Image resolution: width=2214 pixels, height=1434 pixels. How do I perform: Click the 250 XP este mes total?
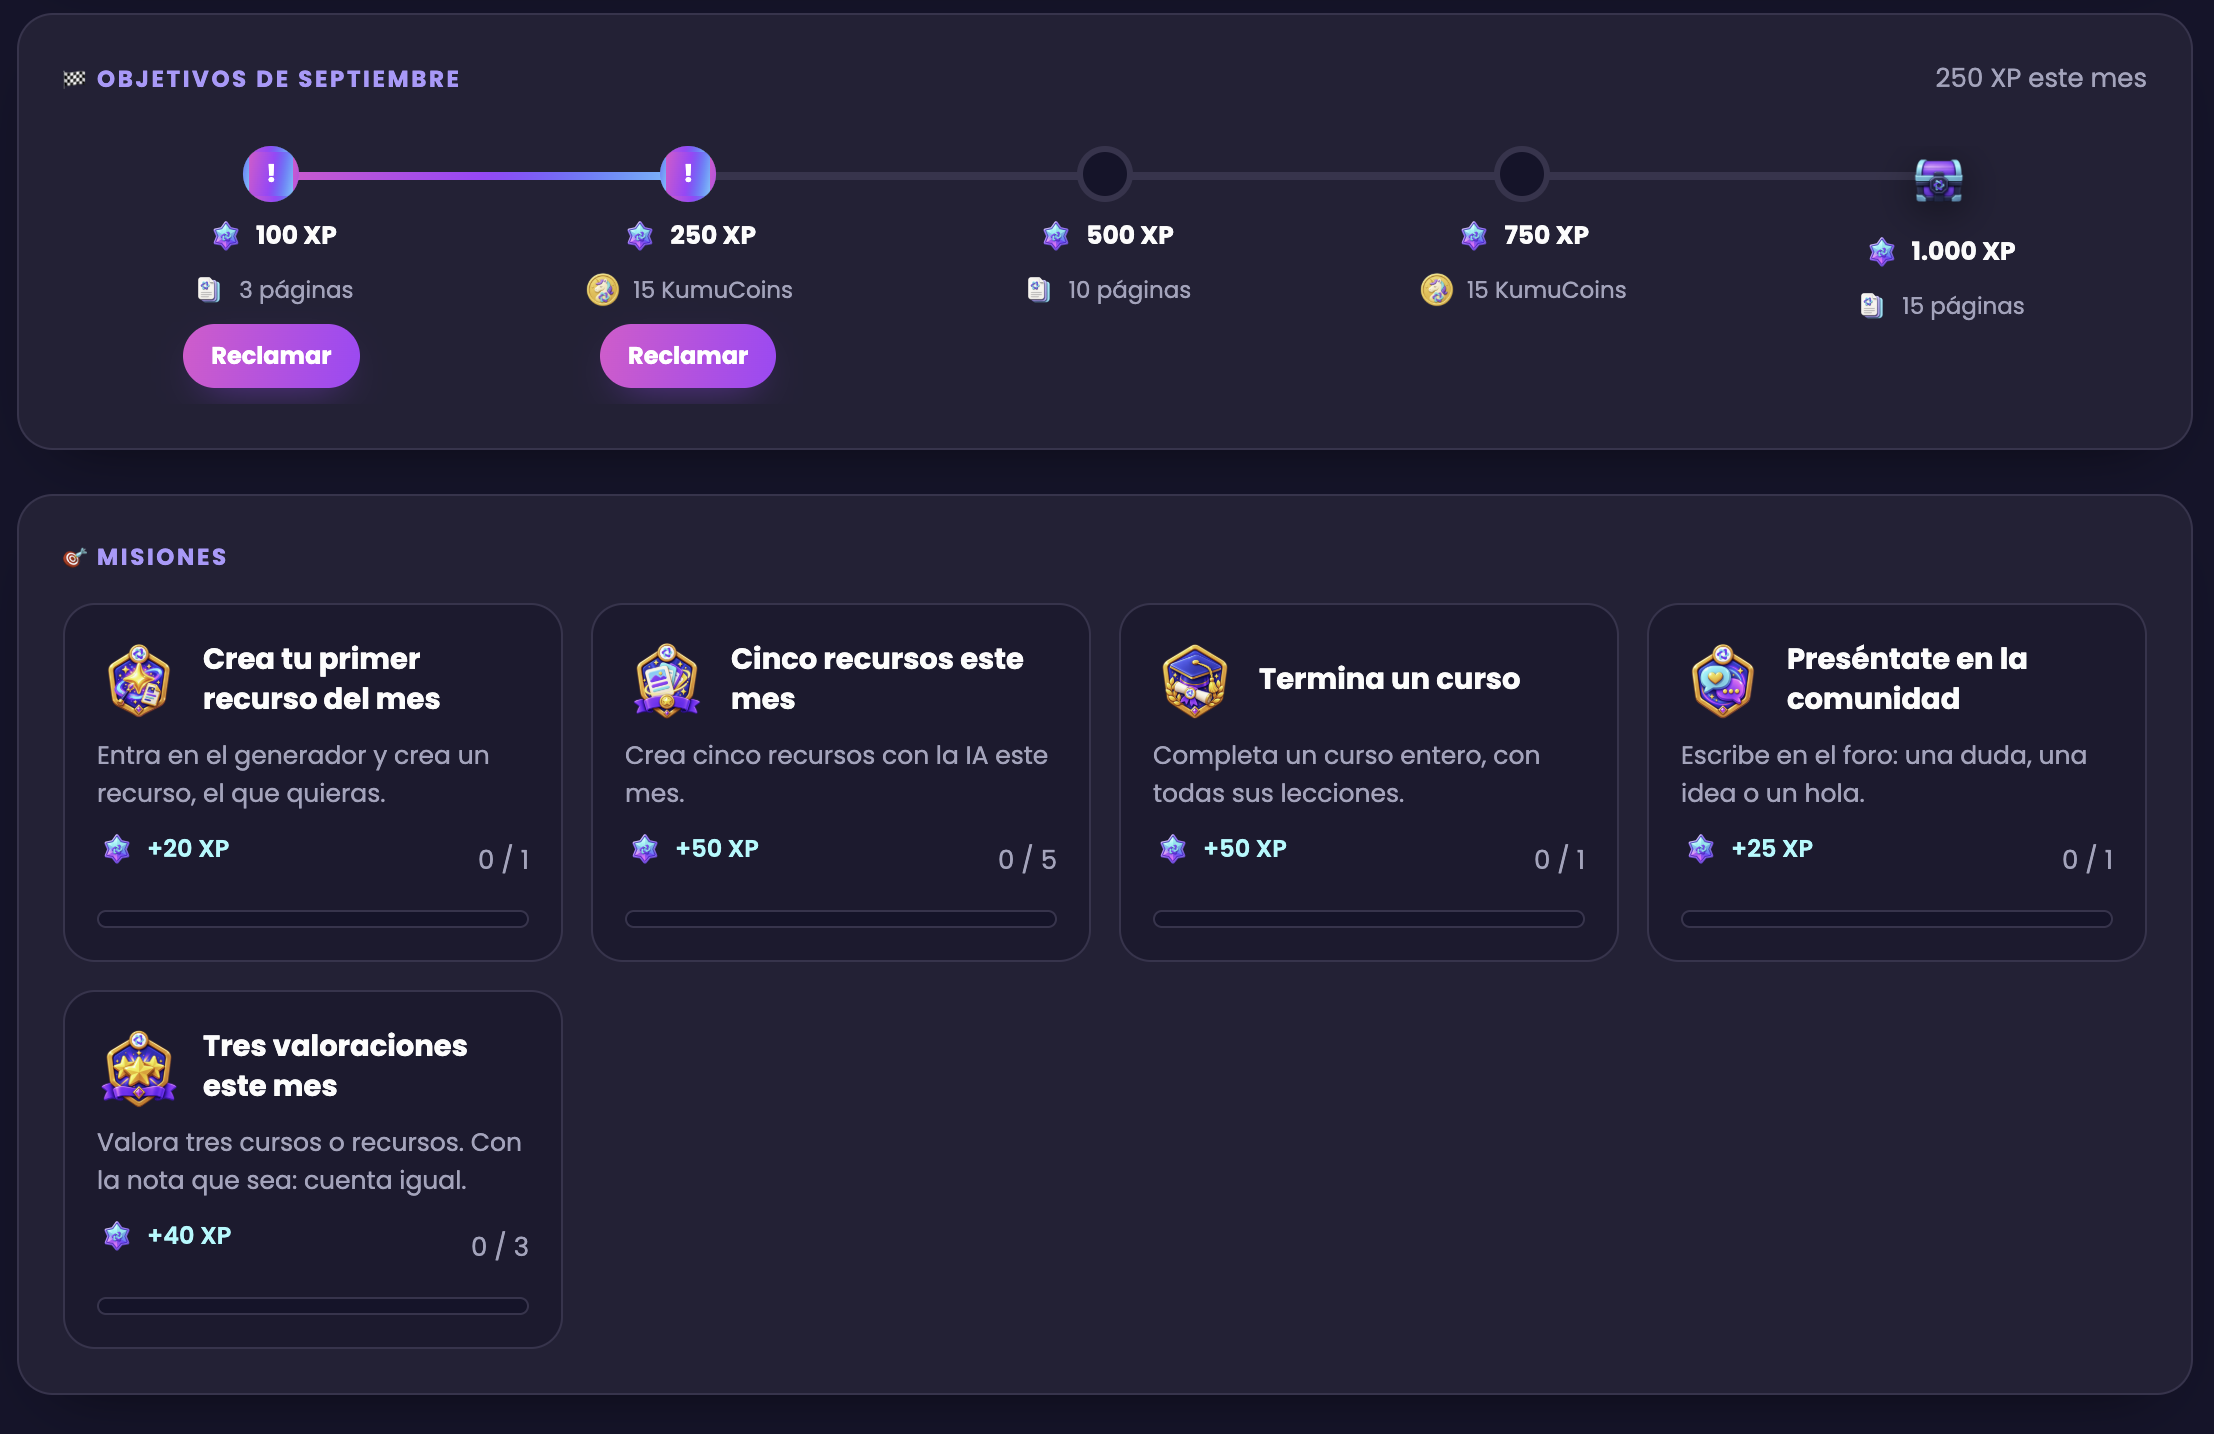pos(2040,78)
